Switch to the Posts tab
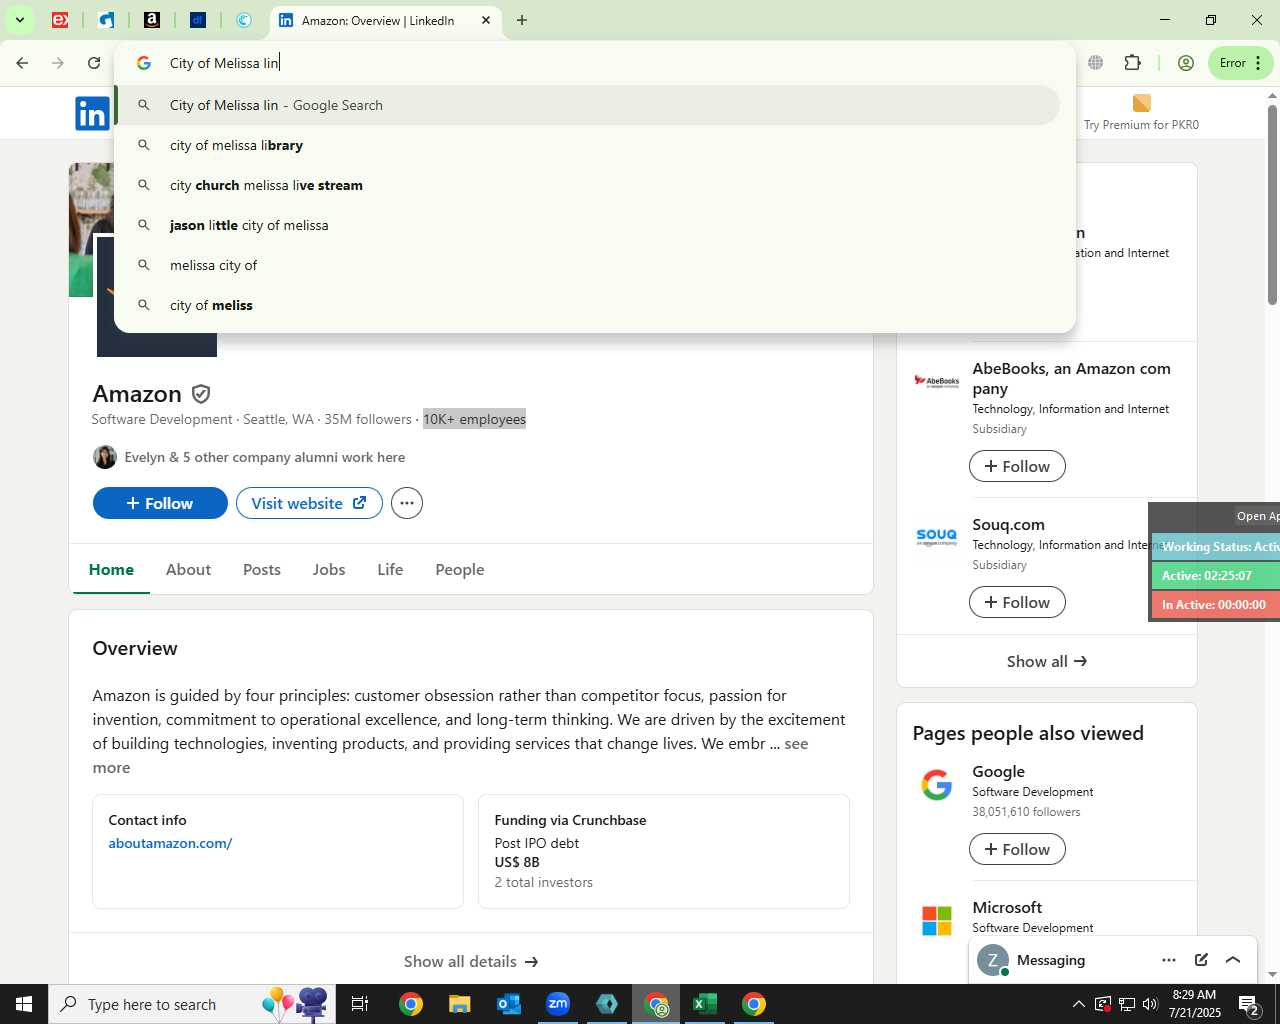Viewport: 1280px width, 1024px height. pyautogui.click(x=262, y=569)
